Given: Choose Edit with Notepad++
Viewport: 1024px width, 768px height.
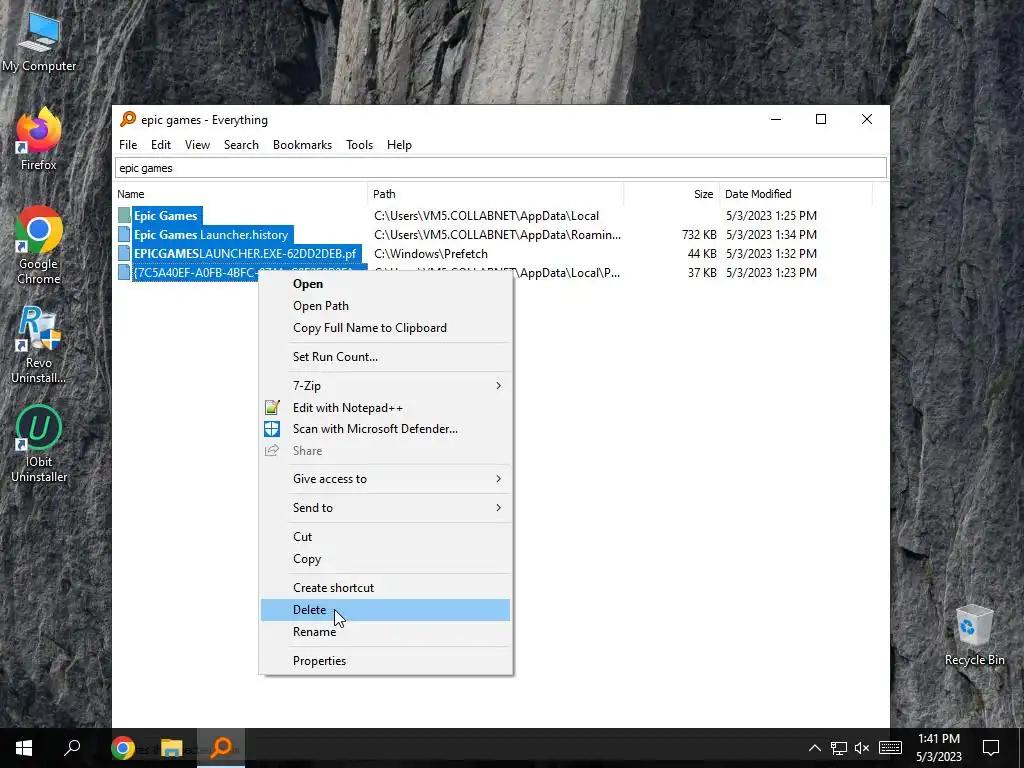Looking at the screenshot, I should tap(385, 408).
